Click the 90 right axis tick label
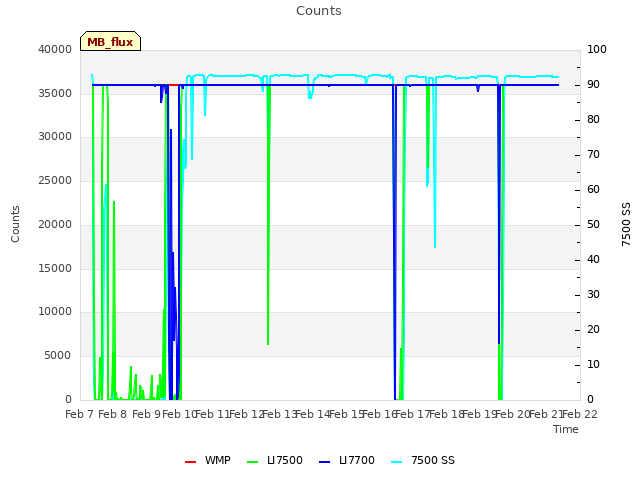This screenshot has height=480, width=640. click(593, 84)
